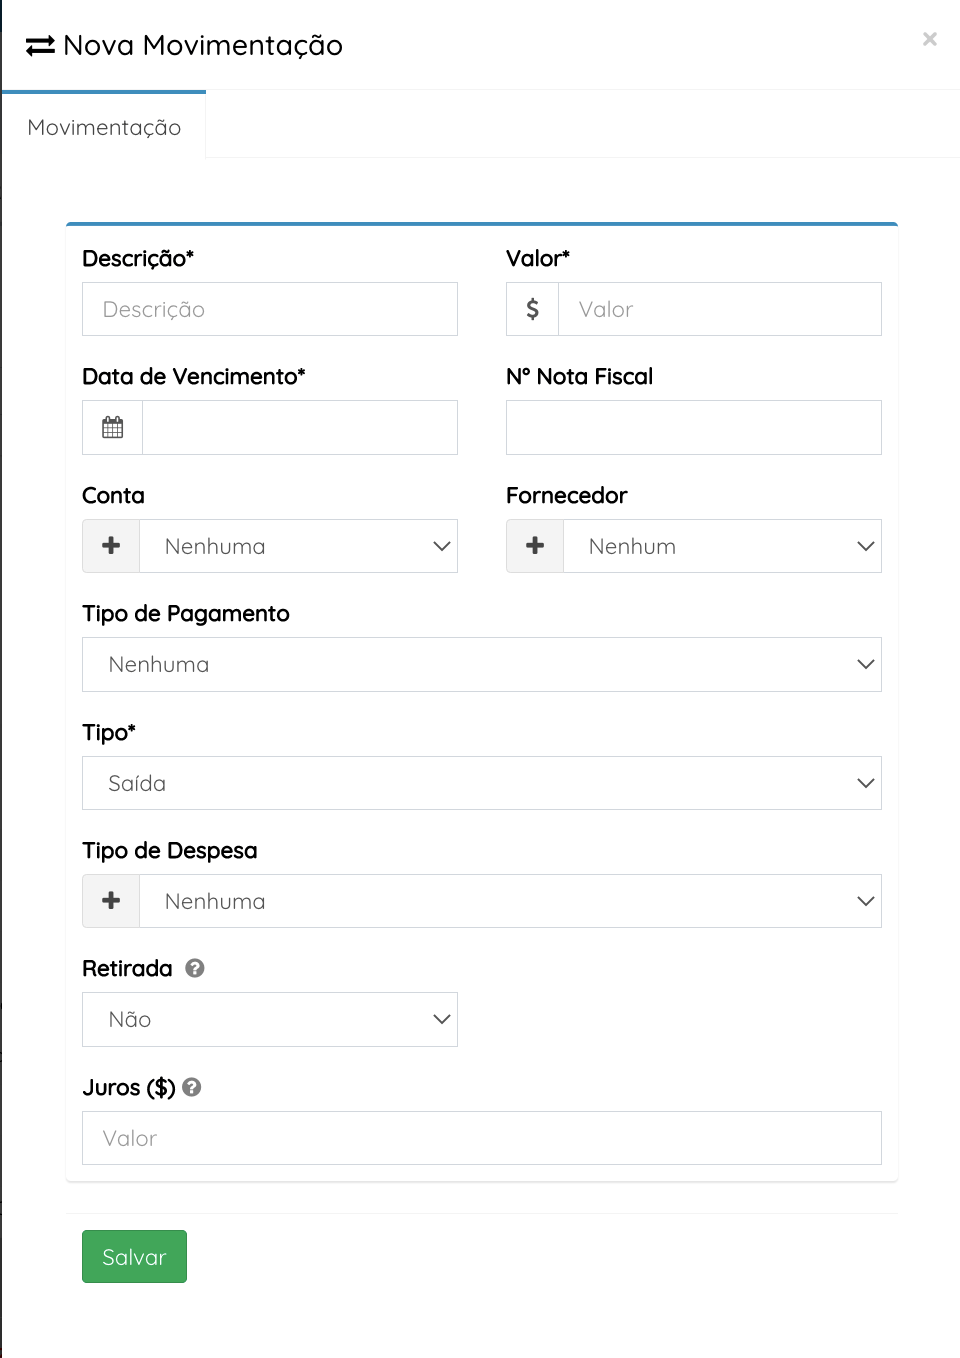Open the Tipo de Despesa dropdown
The image size is (960, 1358).
point(510,901)
